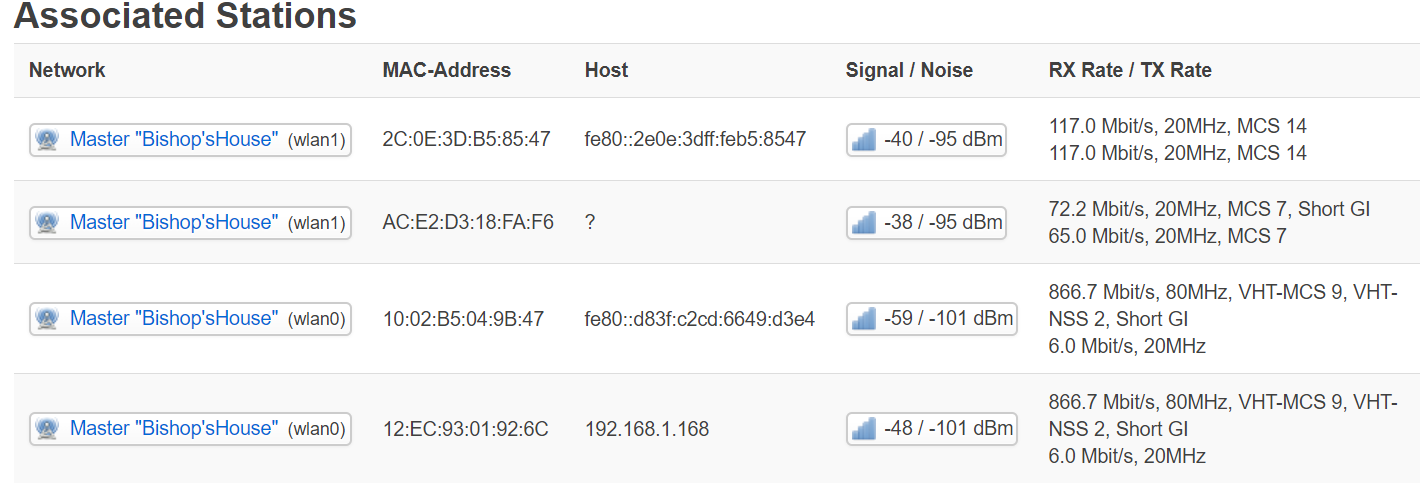This screenshot has height=485, width=1420.
Task: Open Master "Bishop'sHouse" link for 192.168.1.168 host
Action: pos(173,428)
